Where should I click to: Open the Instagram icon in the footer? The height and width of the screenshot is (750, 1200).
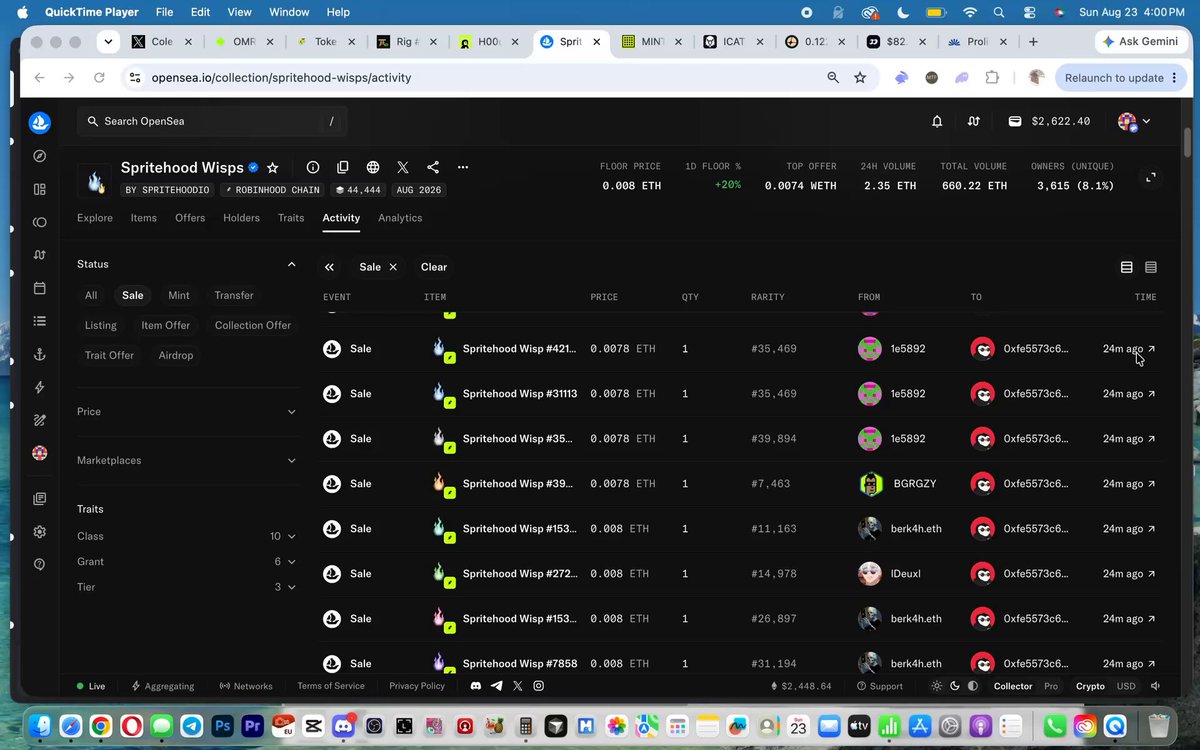(539, 686)
